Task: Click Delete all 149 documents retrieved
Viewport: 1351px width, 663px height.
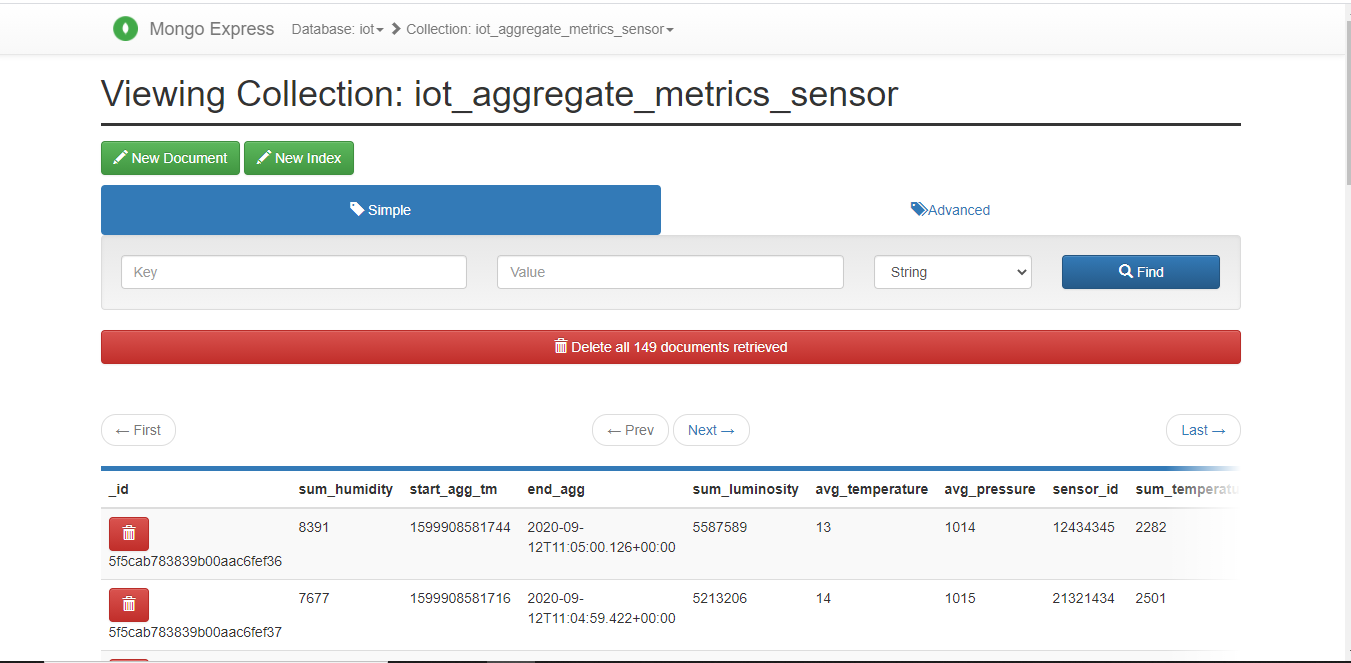Action: pos(671,347)
